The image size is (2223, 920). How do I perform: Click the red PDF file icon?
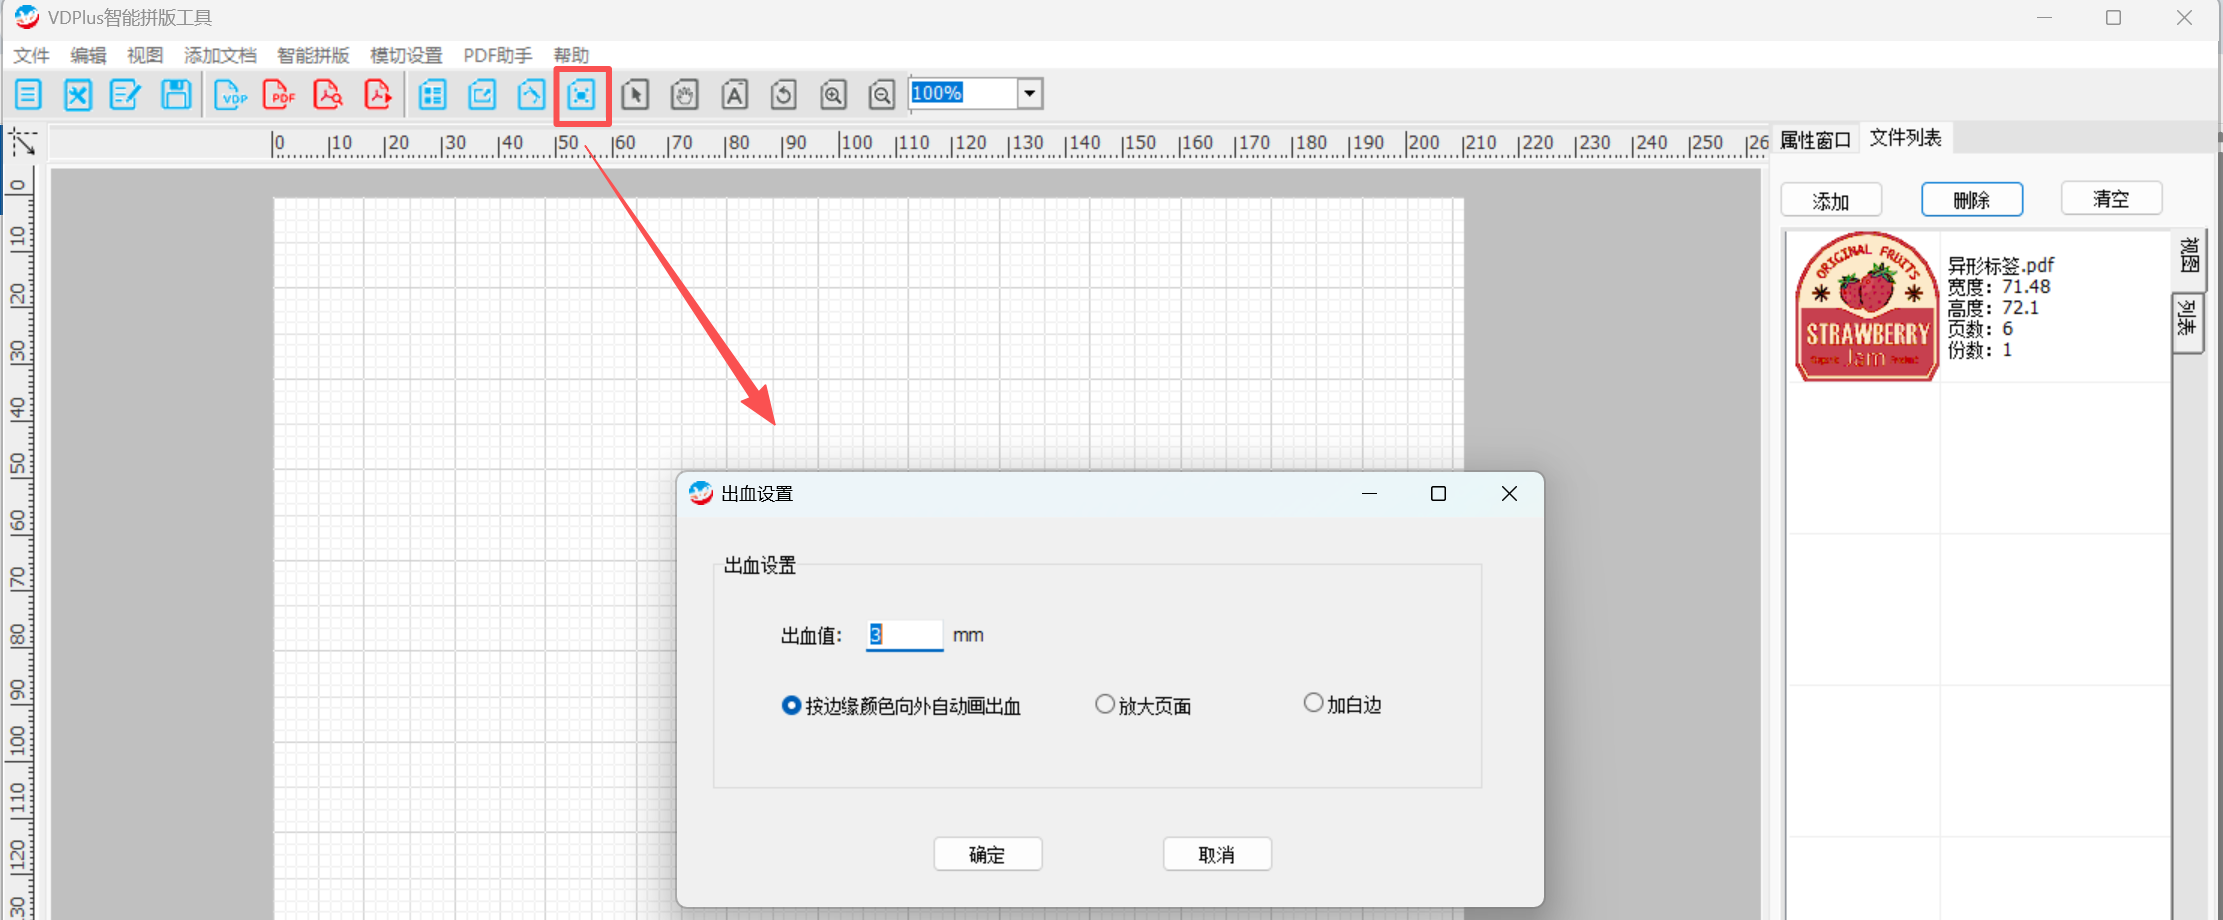pos(279,95)
